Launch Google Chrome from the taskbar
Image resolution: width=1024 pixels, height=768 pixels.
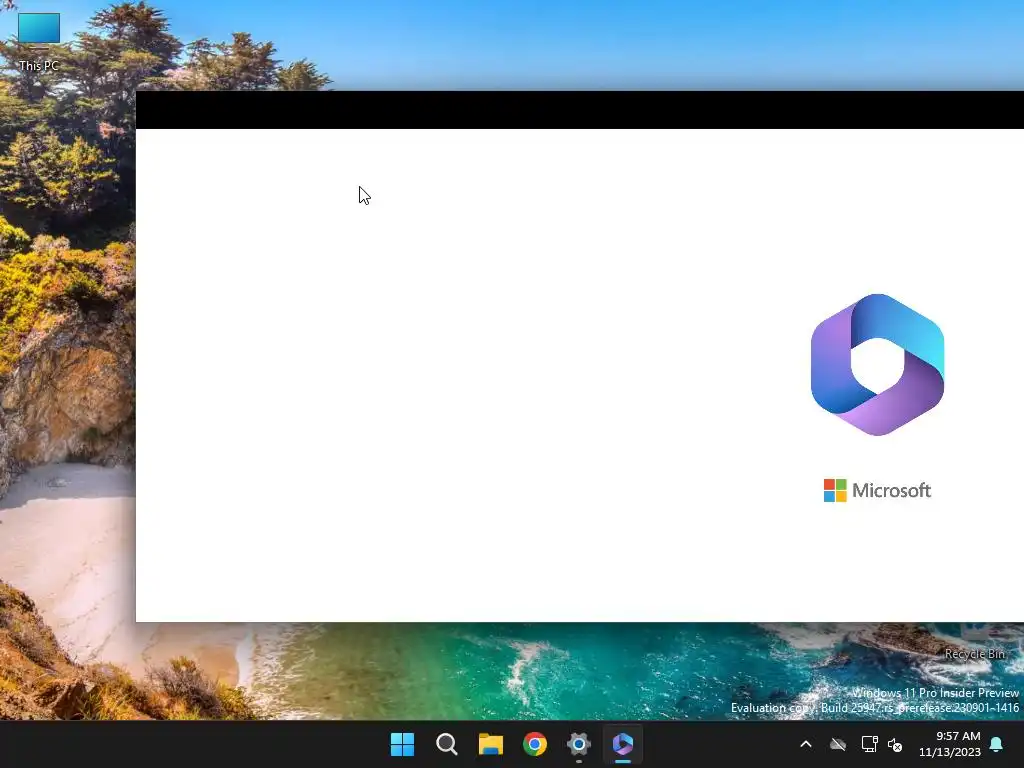(x=535, y=744)
